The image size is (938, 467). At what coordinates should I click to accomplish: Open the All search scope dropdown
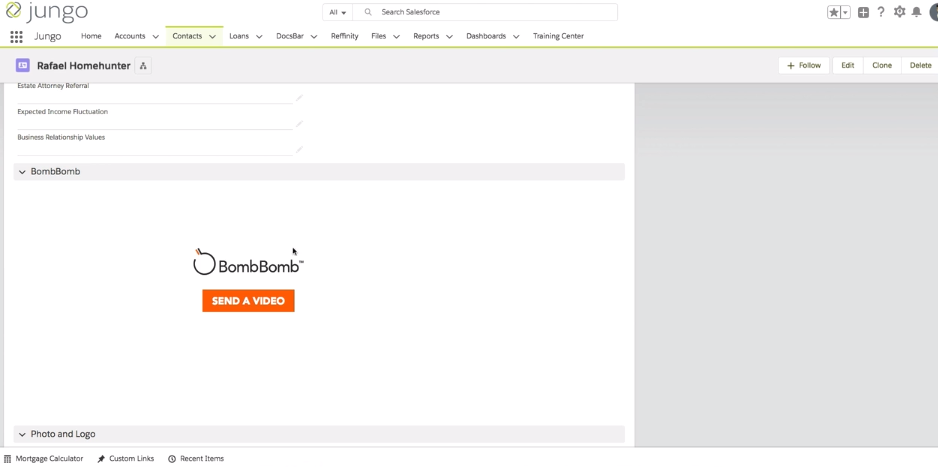pyautogui.click(x=337, y=12)
